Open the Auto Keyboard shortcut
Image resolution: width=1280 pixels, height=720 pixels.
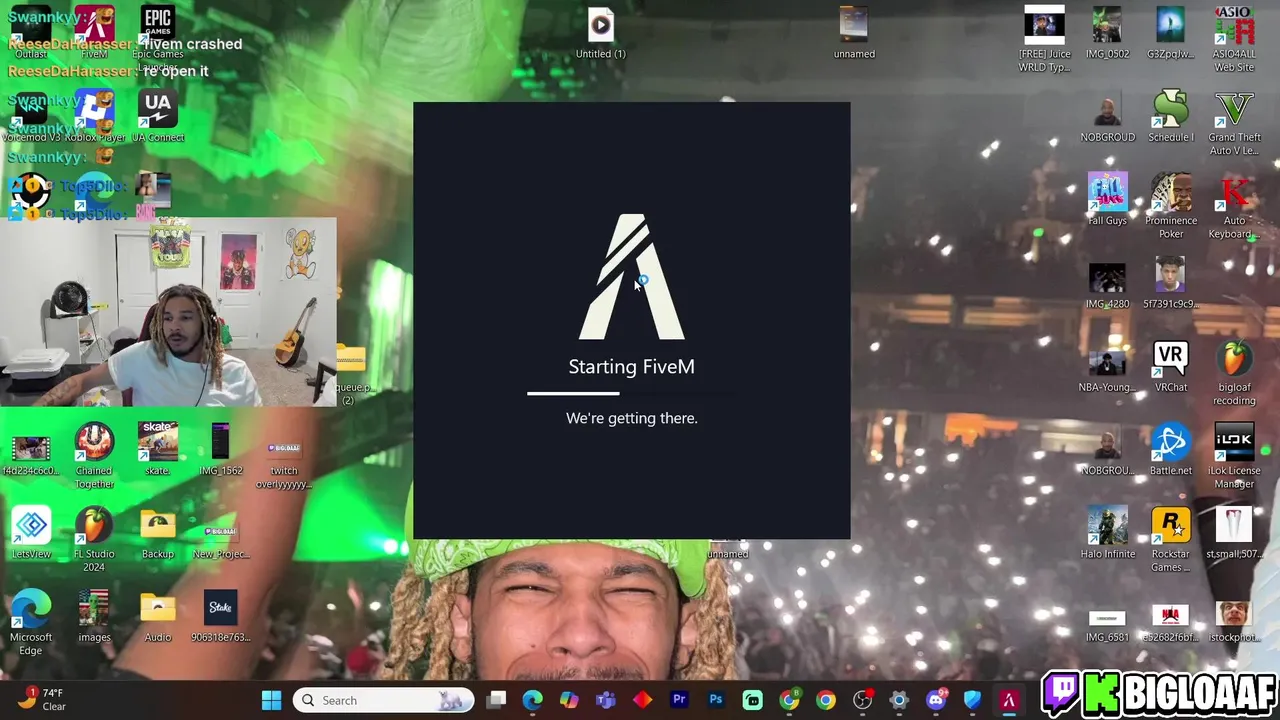pos(1234,206)
